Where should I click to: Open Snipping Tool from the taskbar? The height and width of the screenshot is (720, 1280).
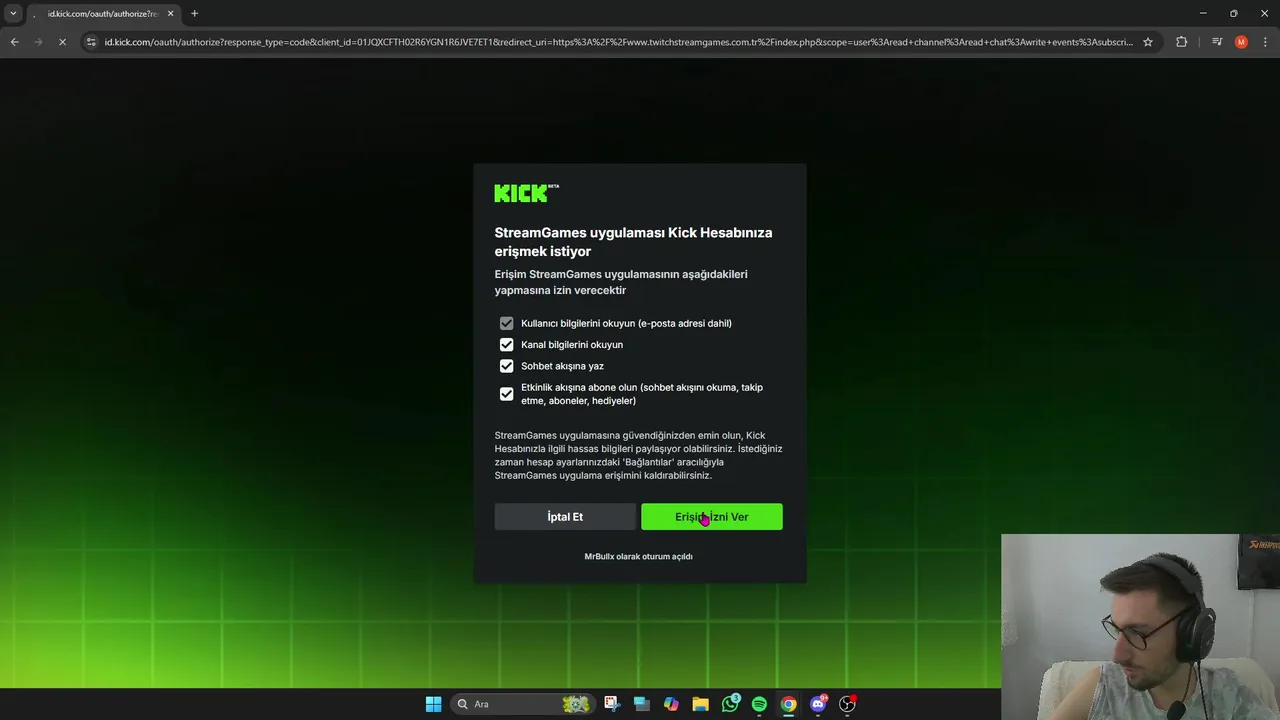click(612, 704)
